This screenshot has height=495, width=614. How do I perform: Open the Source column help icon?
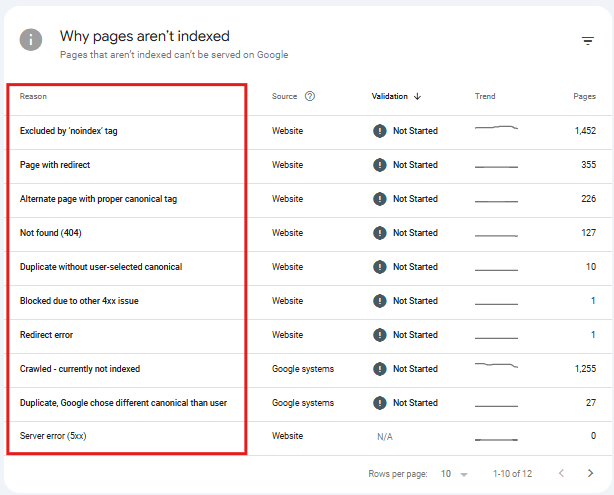(310, 96)
